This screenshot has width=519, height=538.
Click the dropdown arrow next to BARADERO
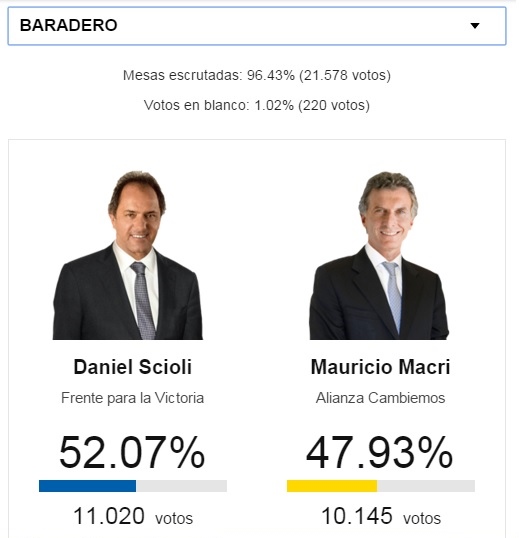(x=475, y=26)
